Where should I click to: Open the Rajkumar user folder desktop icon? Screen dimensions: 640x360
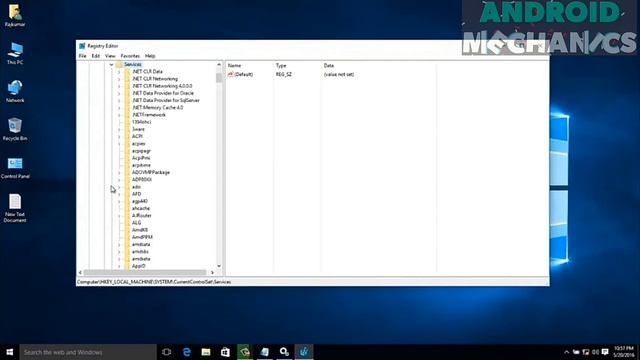15,16
